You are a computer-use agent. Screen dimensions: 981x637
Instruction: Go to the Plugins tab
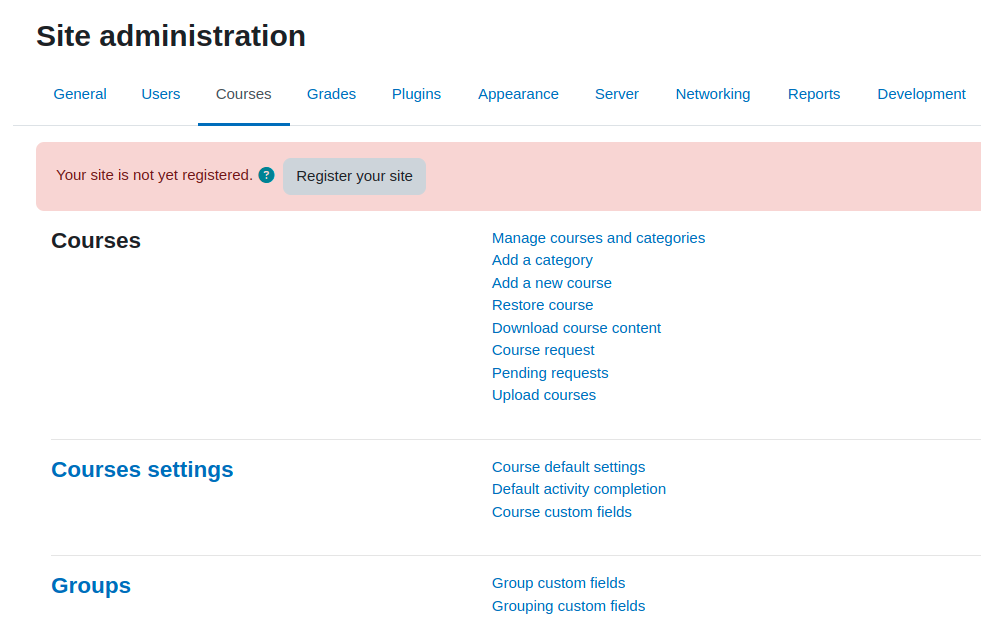pos(417,94)
